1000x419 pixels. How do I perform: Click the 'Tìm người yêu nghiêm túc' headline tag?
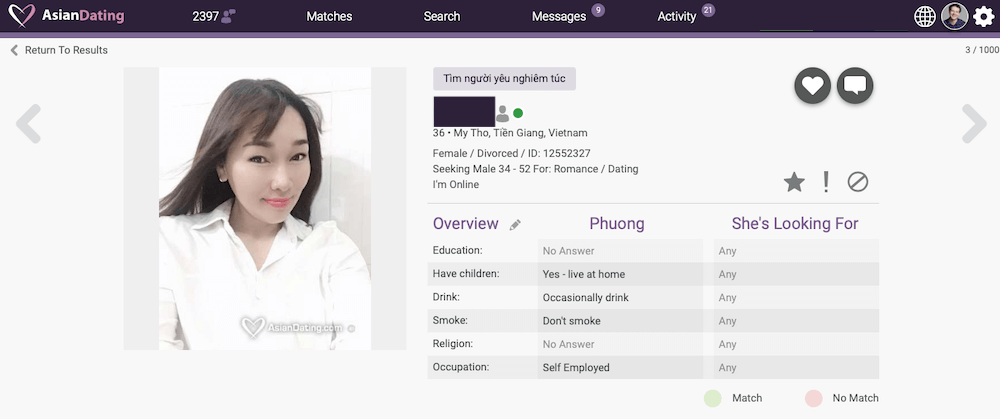click(504, 78)
